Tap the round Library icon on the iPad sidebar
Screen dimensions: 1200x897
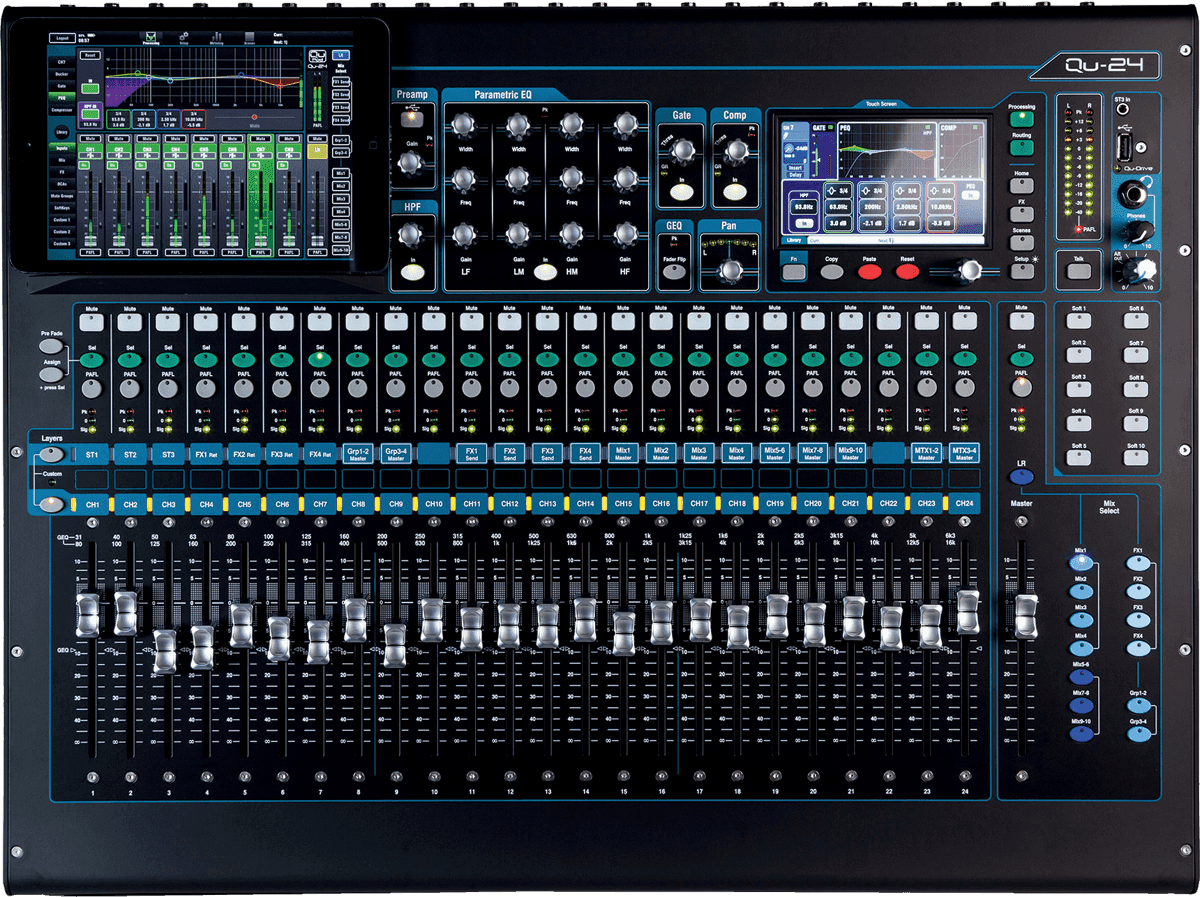(62, 131)
